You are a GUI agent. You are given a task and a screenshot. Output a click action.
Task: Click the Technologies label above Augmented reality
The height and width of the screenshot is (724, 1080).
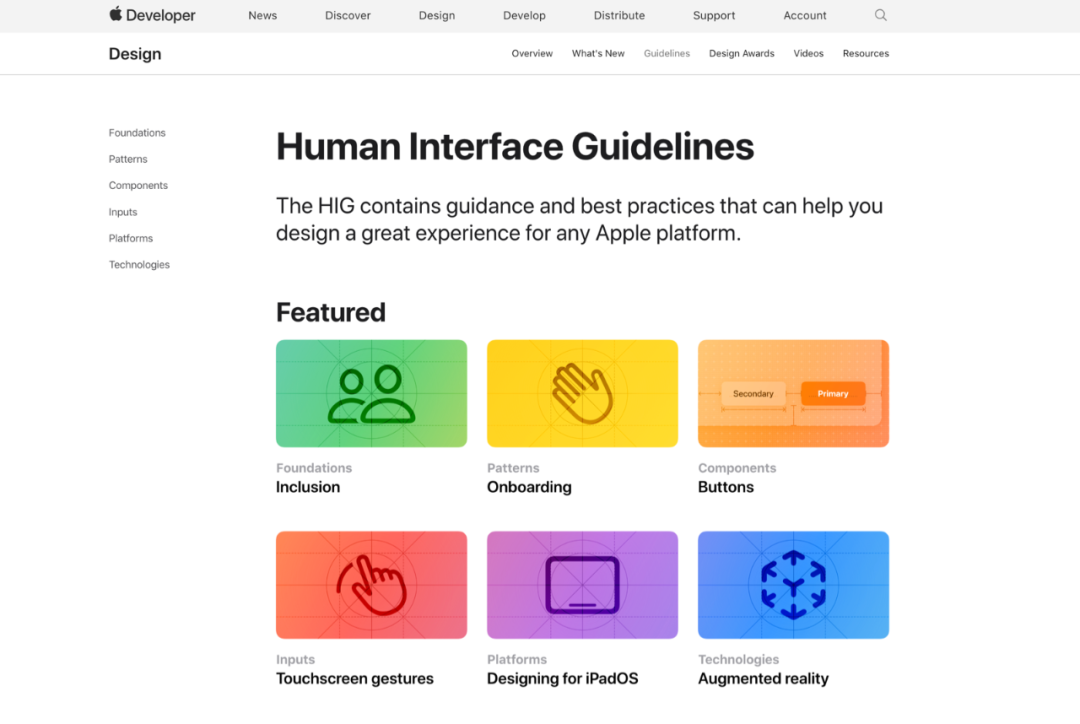[x=738, y=659]
